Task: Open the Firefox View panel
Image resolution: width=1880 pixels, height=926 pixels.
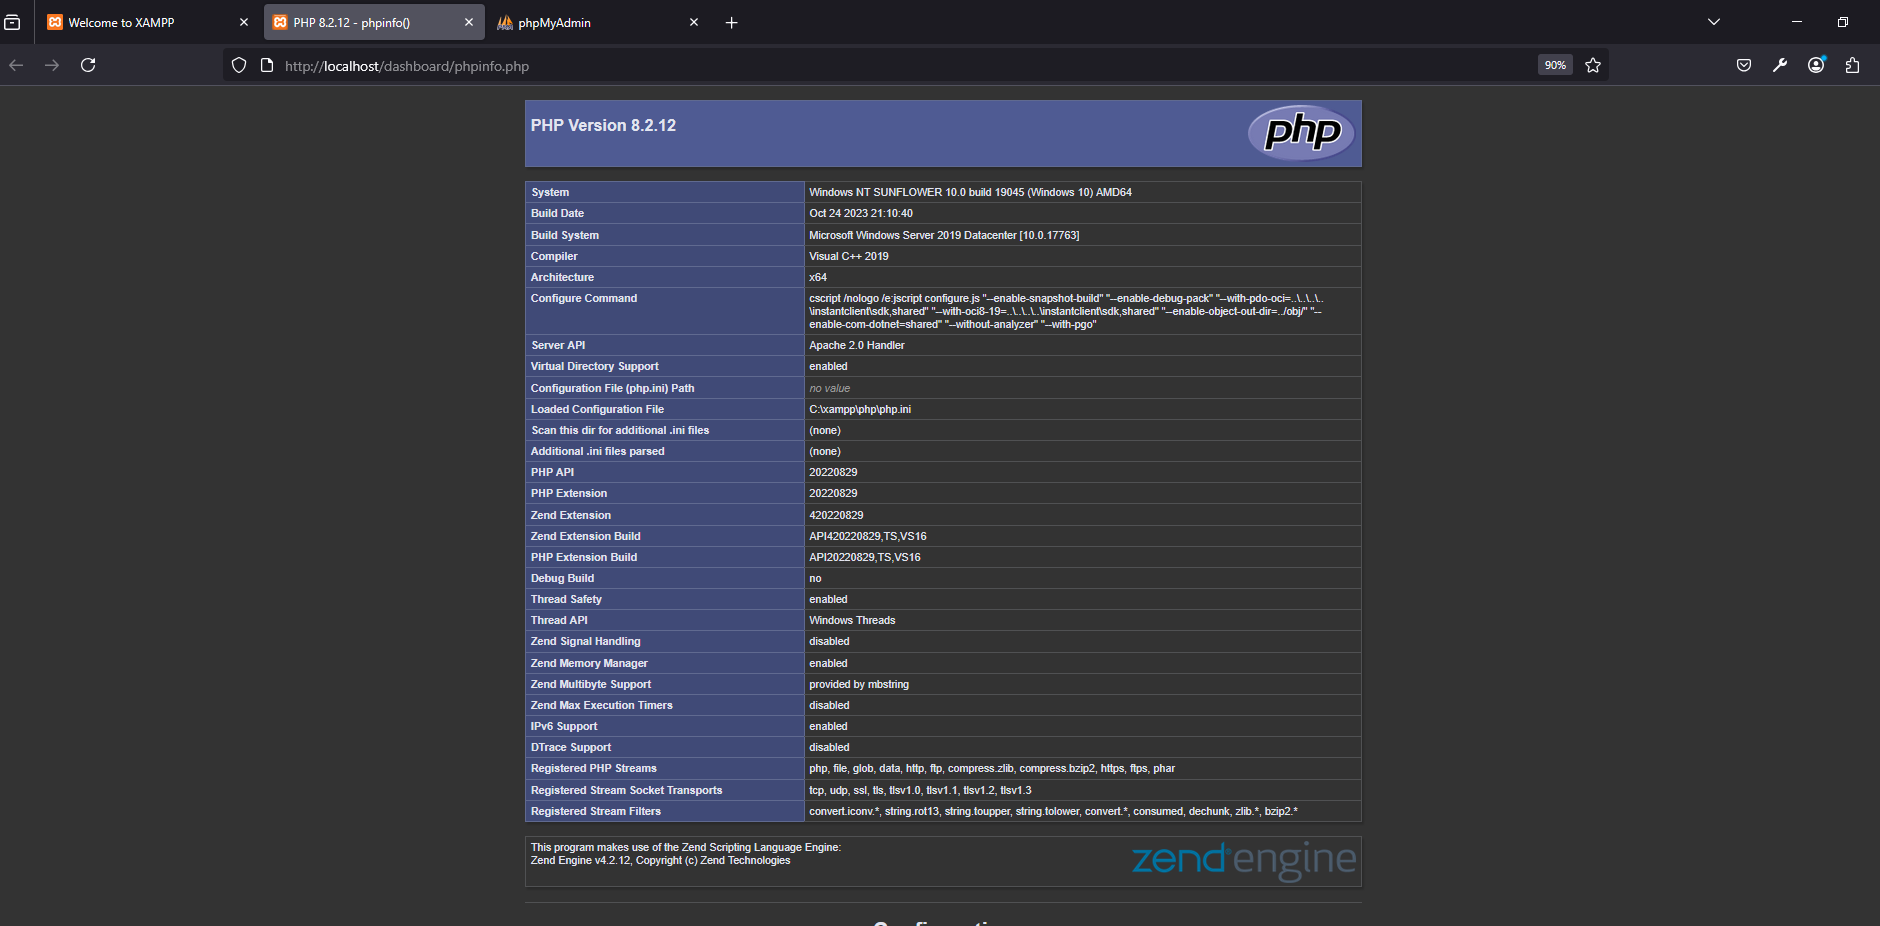Action: click(x=13, y=22)
